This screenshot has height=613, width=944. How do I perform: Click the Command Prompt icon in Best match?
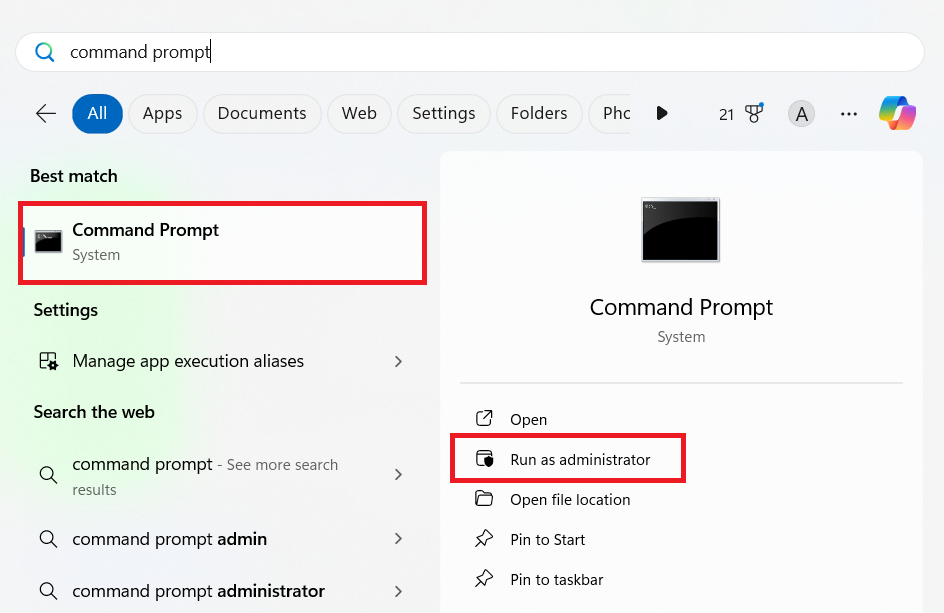tap(48, 241)
